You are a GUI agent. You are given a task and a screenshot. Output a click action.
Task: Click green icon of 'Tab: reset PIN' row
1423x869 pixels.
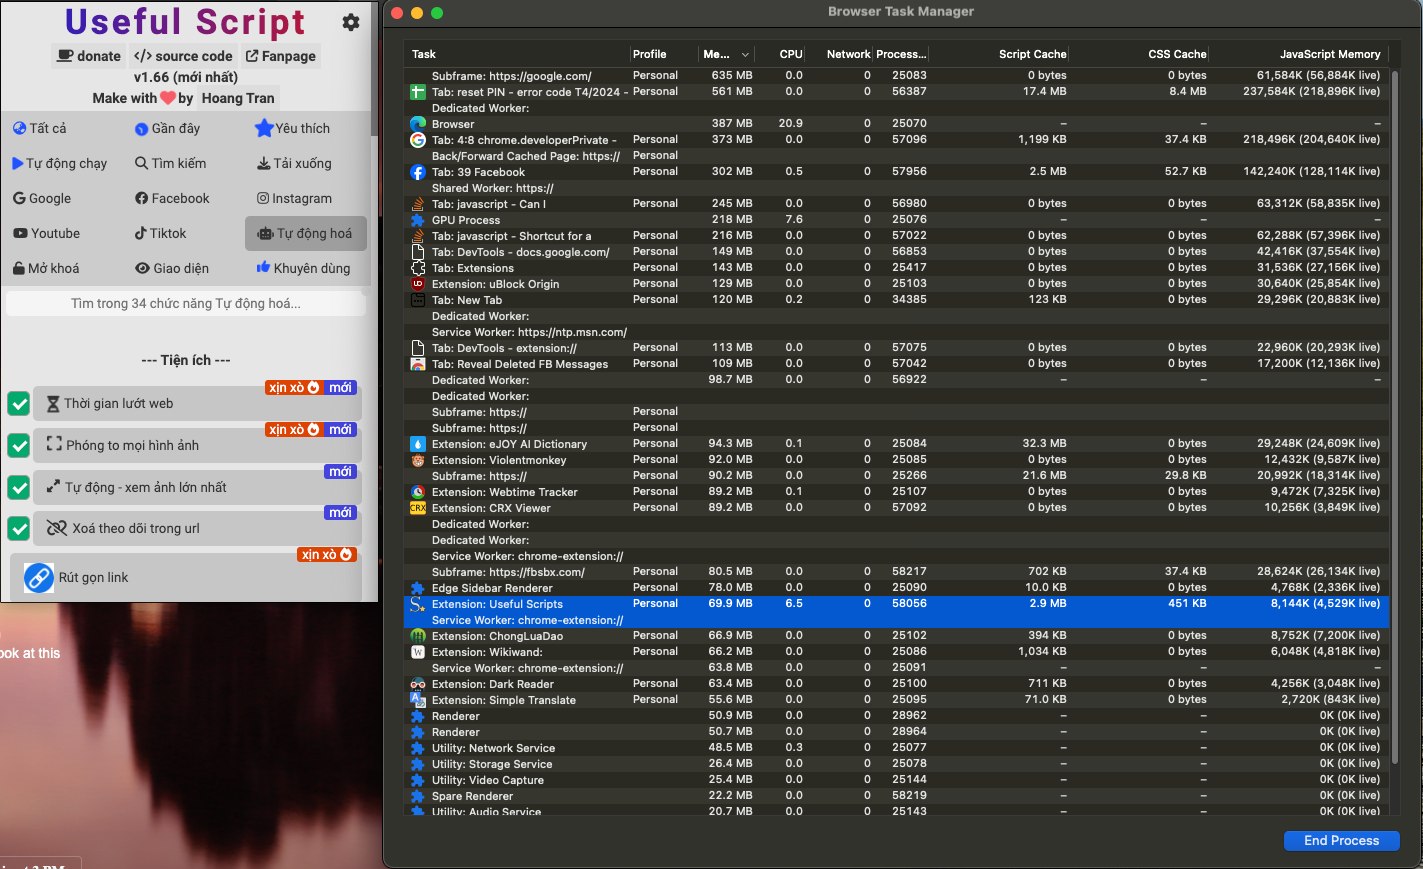point(418,92)
